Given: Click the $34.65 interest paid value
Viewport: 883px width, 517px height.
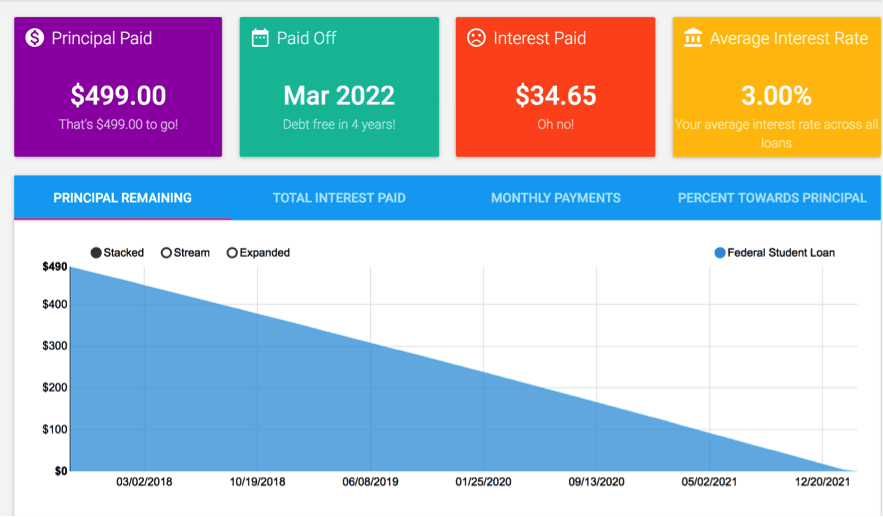Looking at the screenshot, I should [555, 96].
